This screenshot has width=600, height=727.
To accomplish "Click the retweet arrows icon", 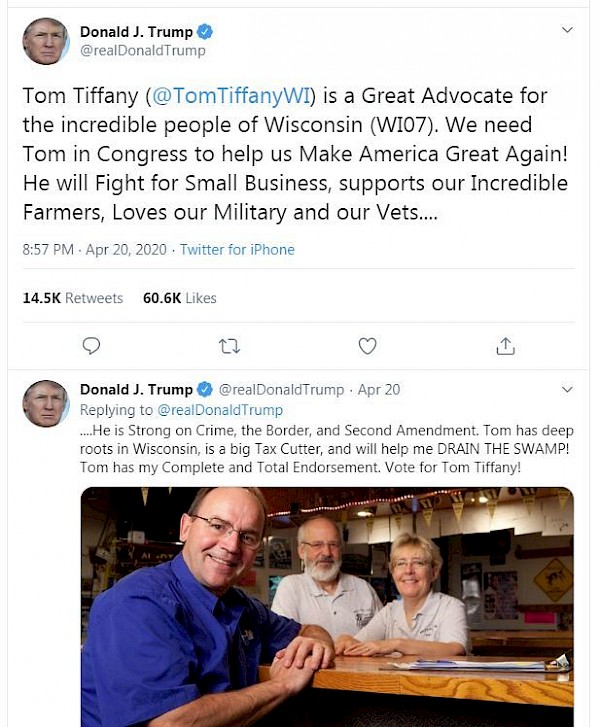I will click(229, 346).
